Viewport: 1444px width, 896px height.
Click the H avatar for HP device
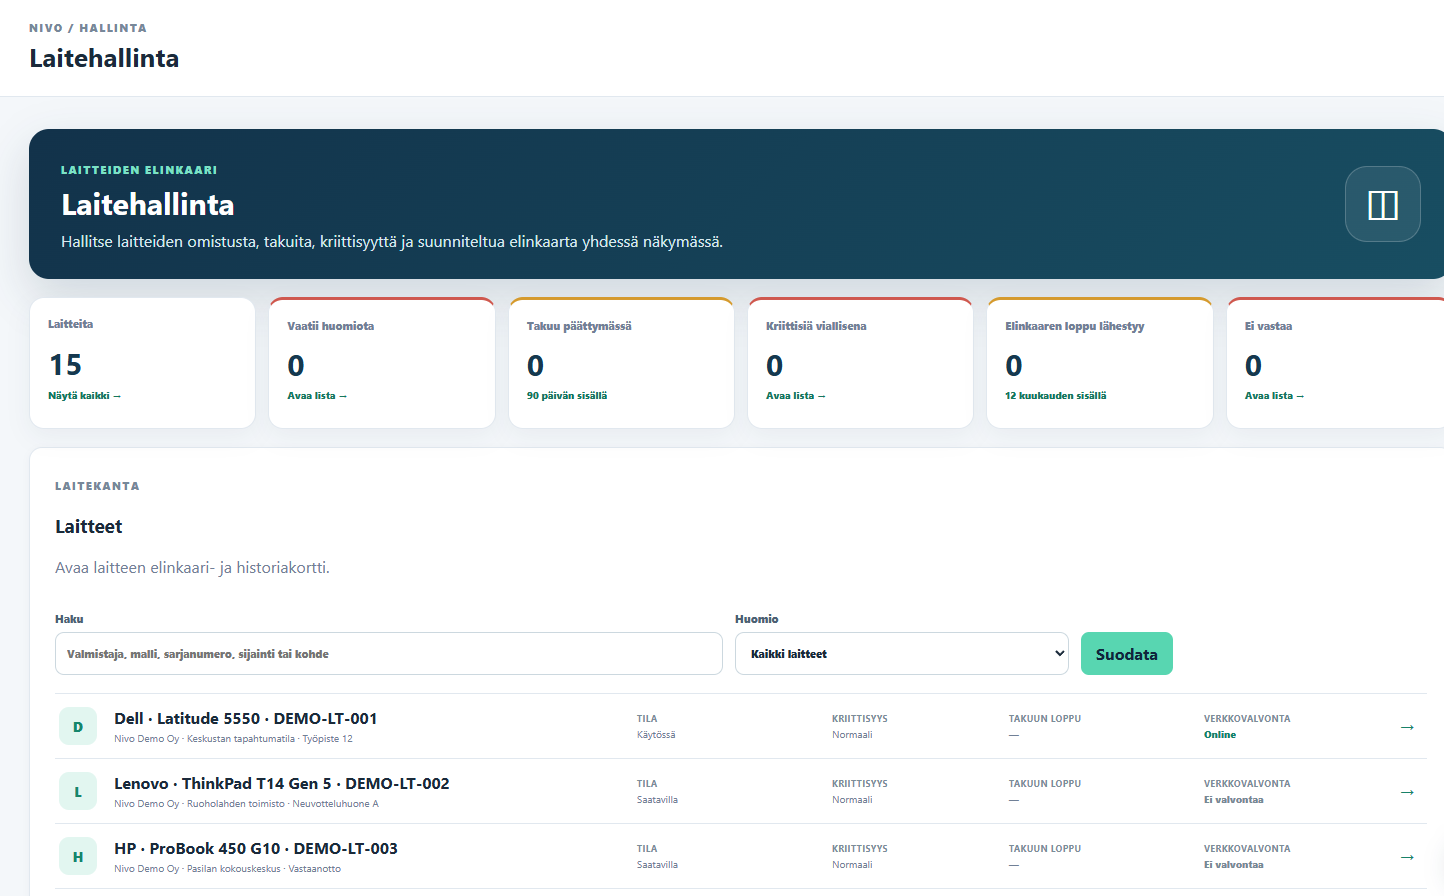tap(78, 857)
